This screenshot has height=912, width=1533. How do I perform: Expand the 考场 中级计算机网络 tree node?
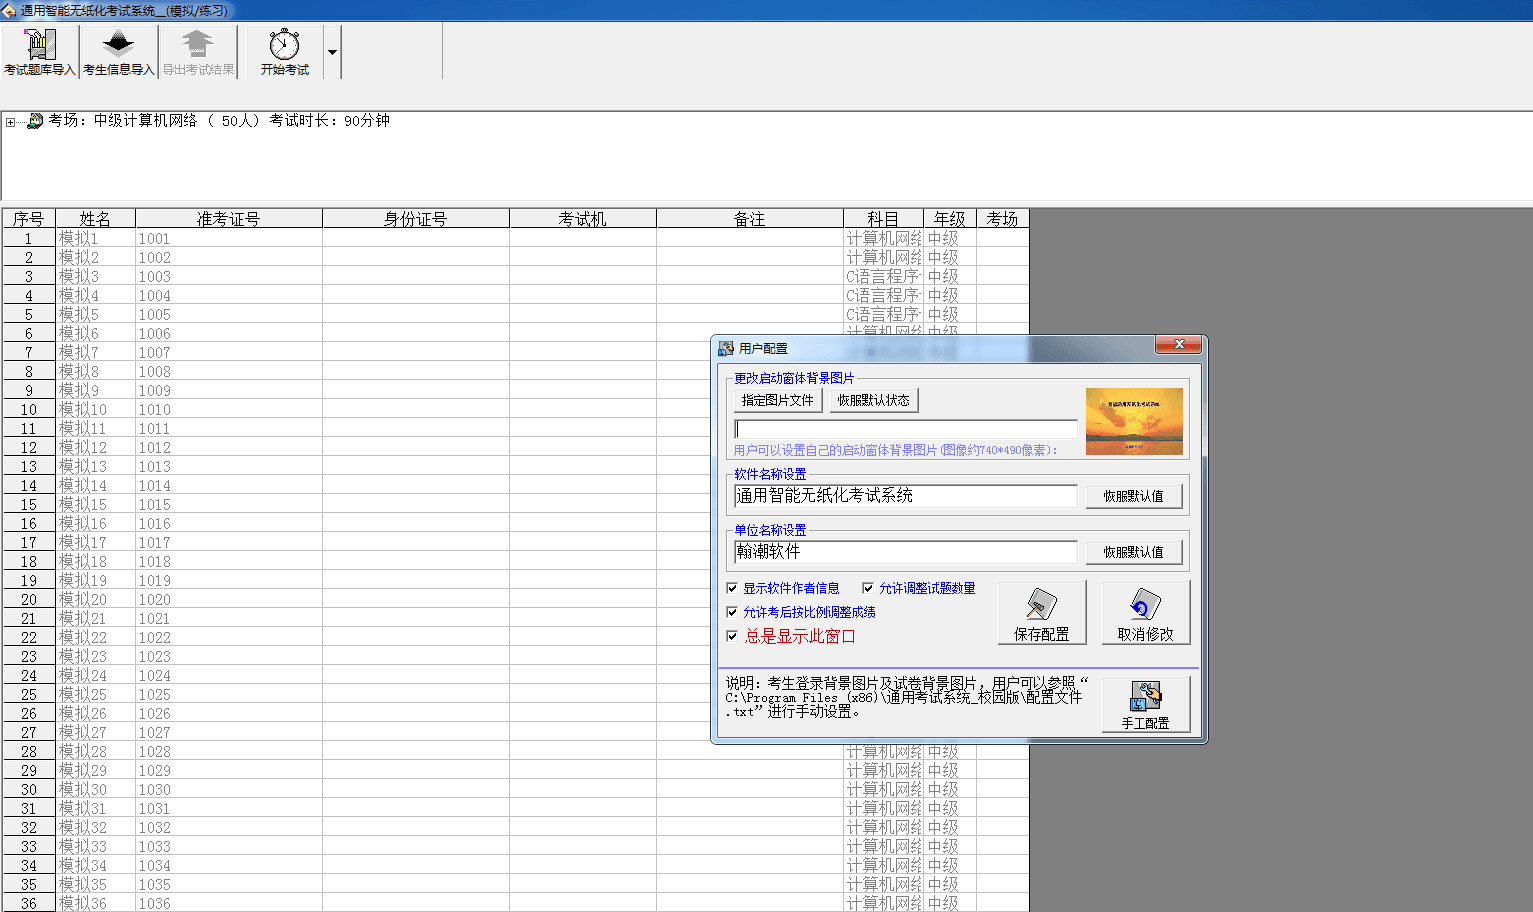[x=10, y=122]
